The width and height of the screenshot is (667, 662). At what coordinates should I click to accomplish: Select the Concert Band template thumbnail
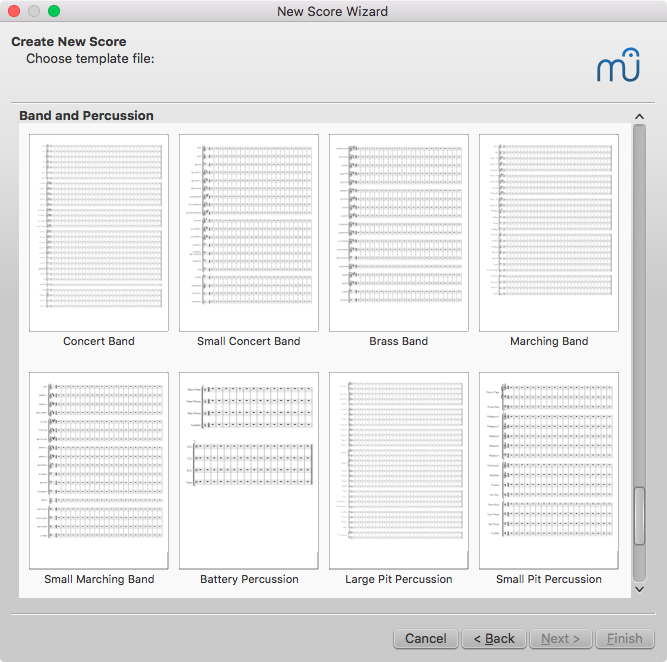click(x=99, y=233)
